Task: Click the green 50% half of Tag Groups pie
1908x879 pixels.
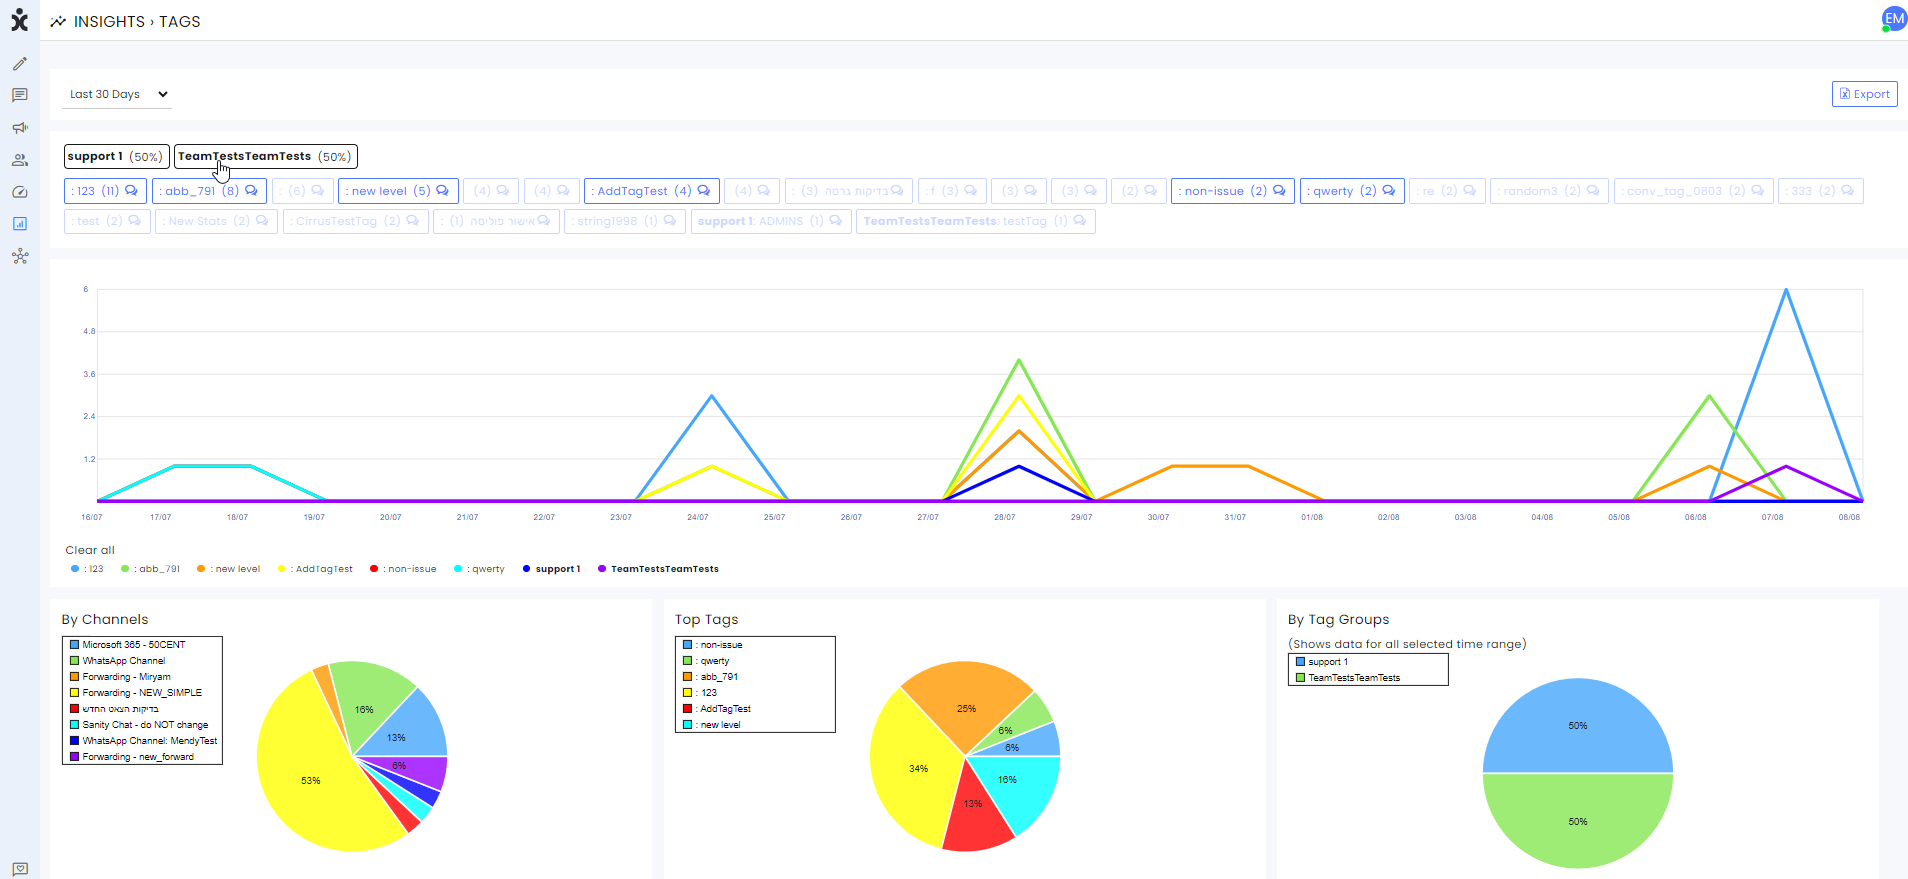Action: coord(1578,821)
